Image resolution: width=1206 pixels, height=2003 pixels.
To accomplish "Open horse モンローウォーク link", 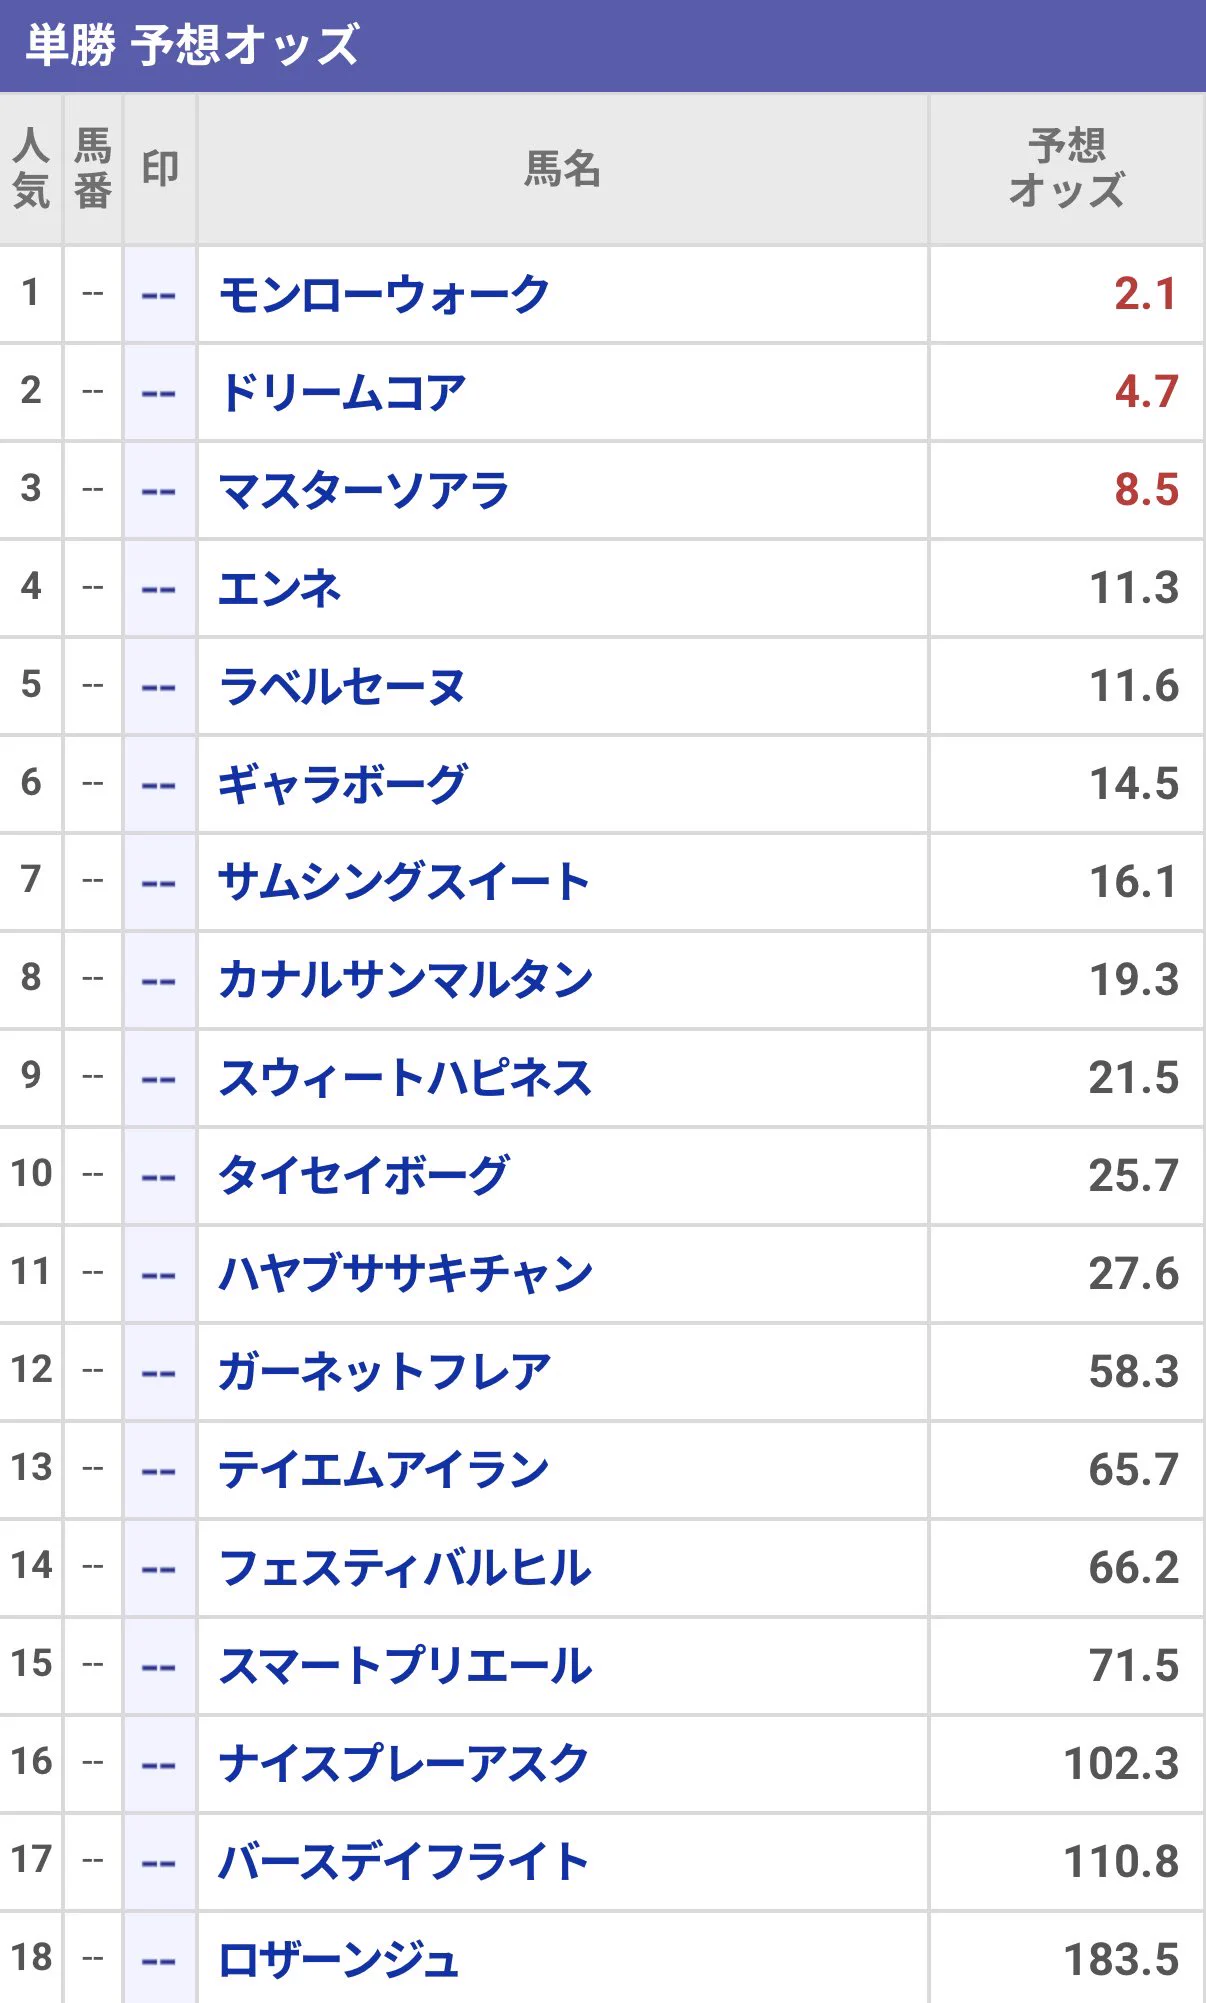I will click(x=384, y=295).
